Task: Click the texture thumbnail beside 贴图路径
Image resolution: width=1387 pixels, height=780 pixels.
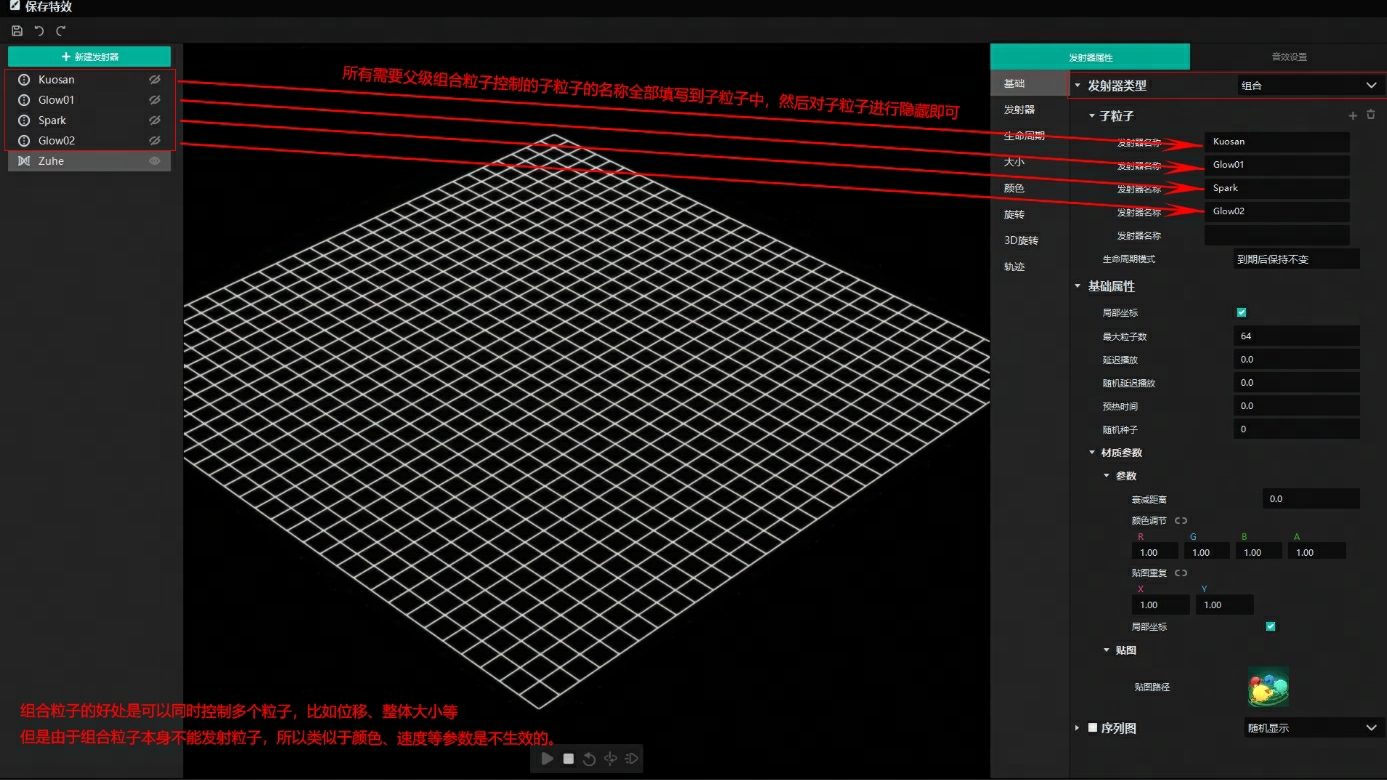Action: pos(1268,687)
